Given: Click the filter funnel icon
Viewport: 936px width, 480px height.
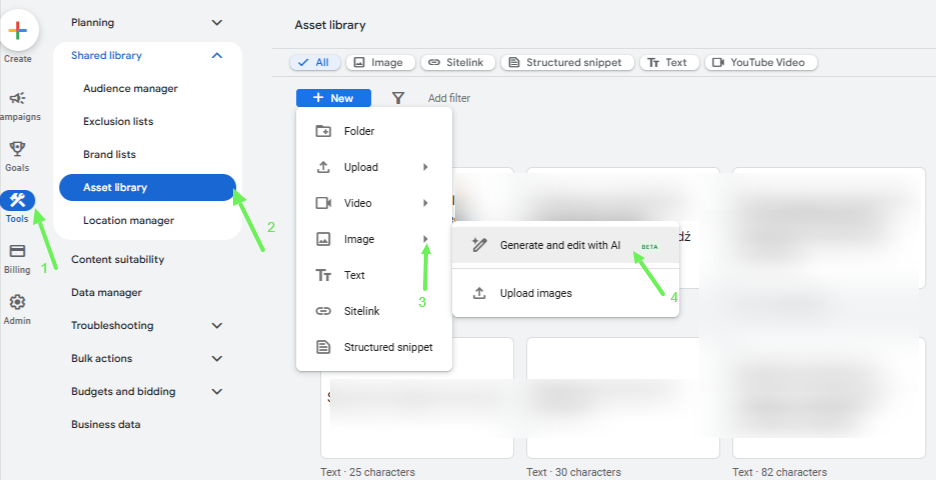Looking at the screenshot, I should coord(398,98).
